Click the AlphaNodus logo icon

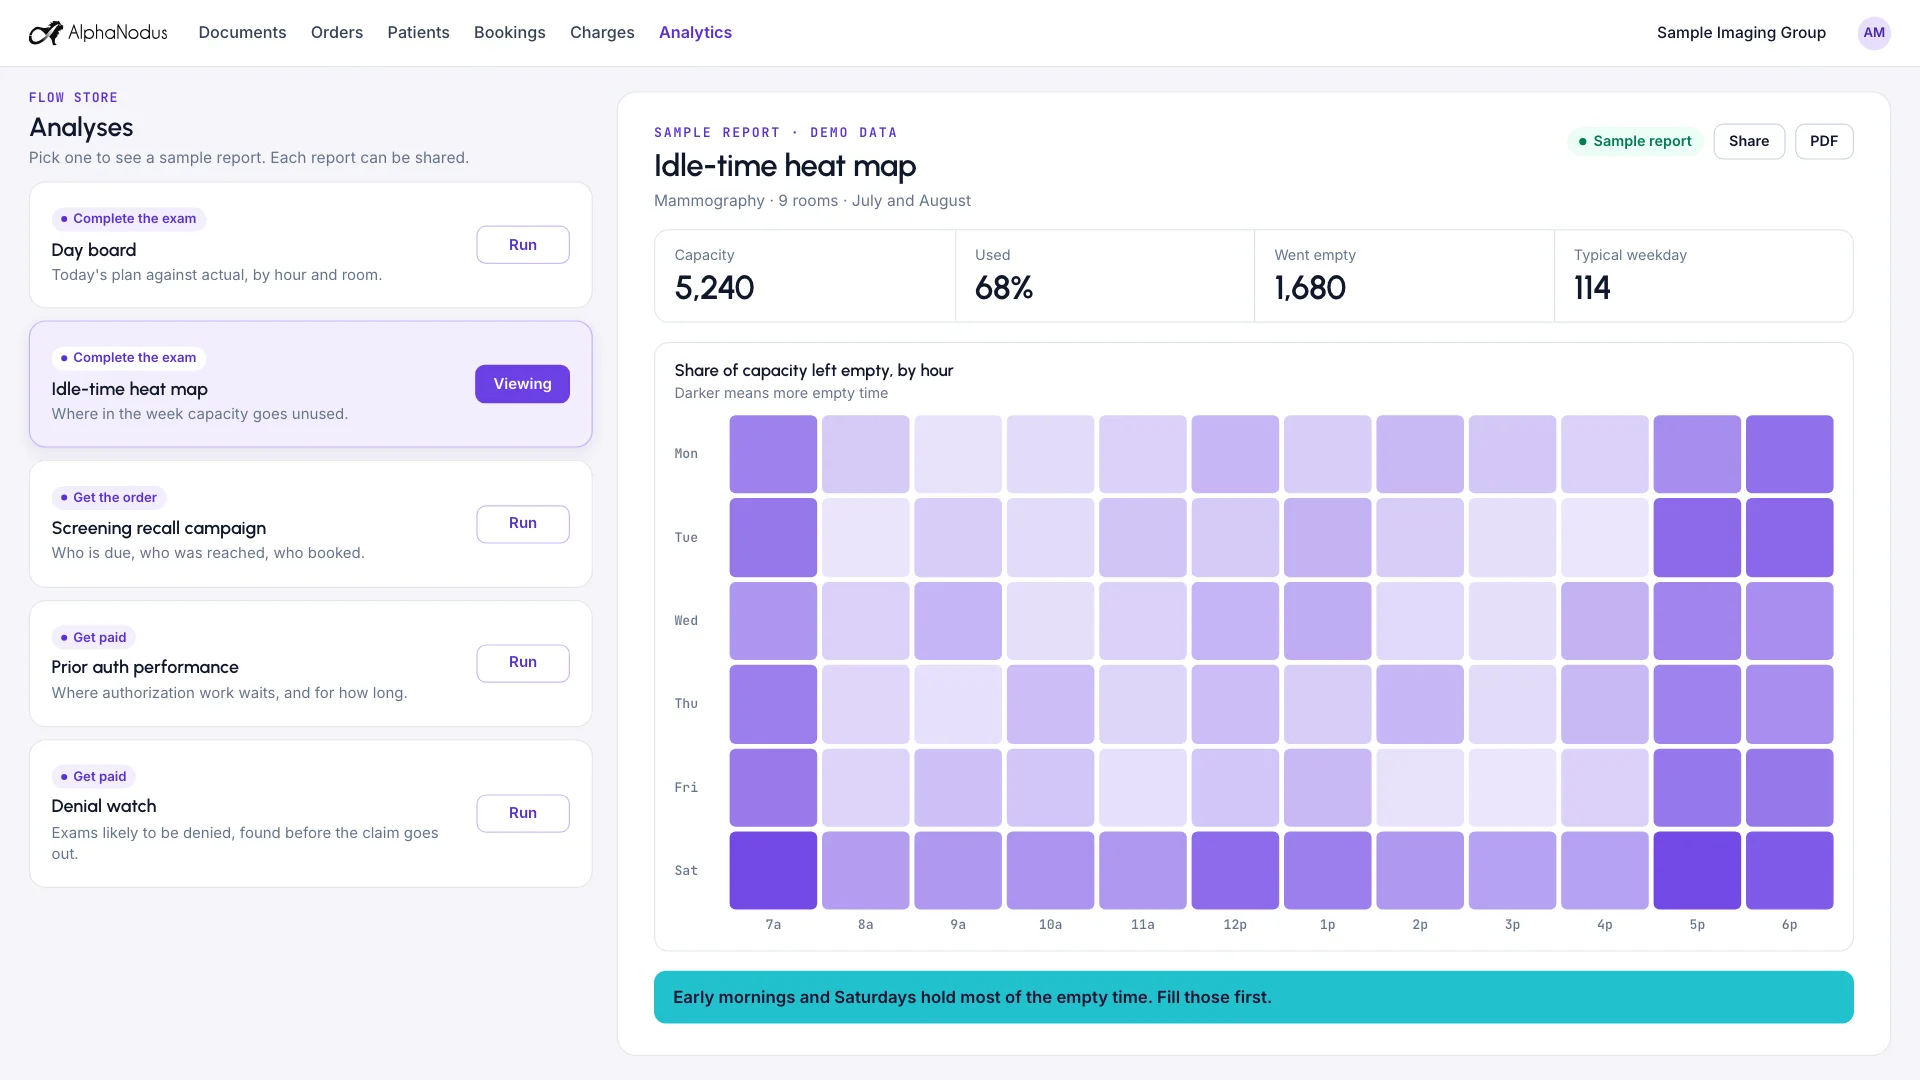45,33
